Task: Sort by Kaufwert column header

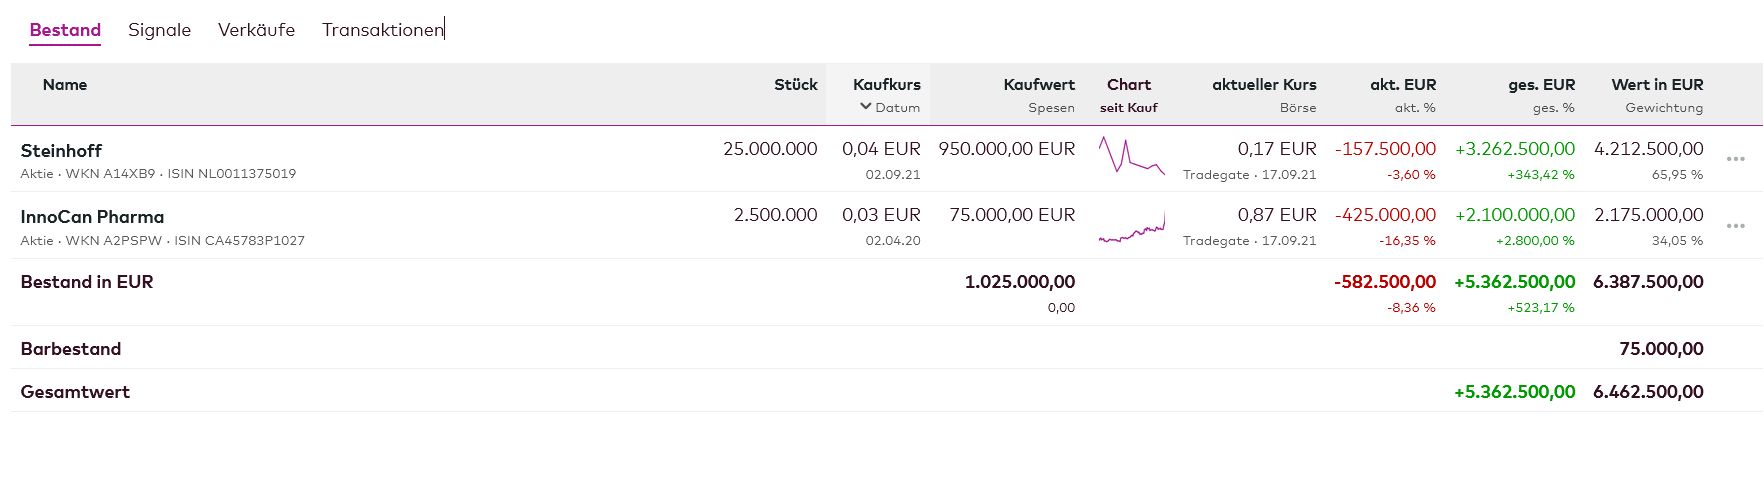Action: pyautogui.click(x=1039, y=85)
